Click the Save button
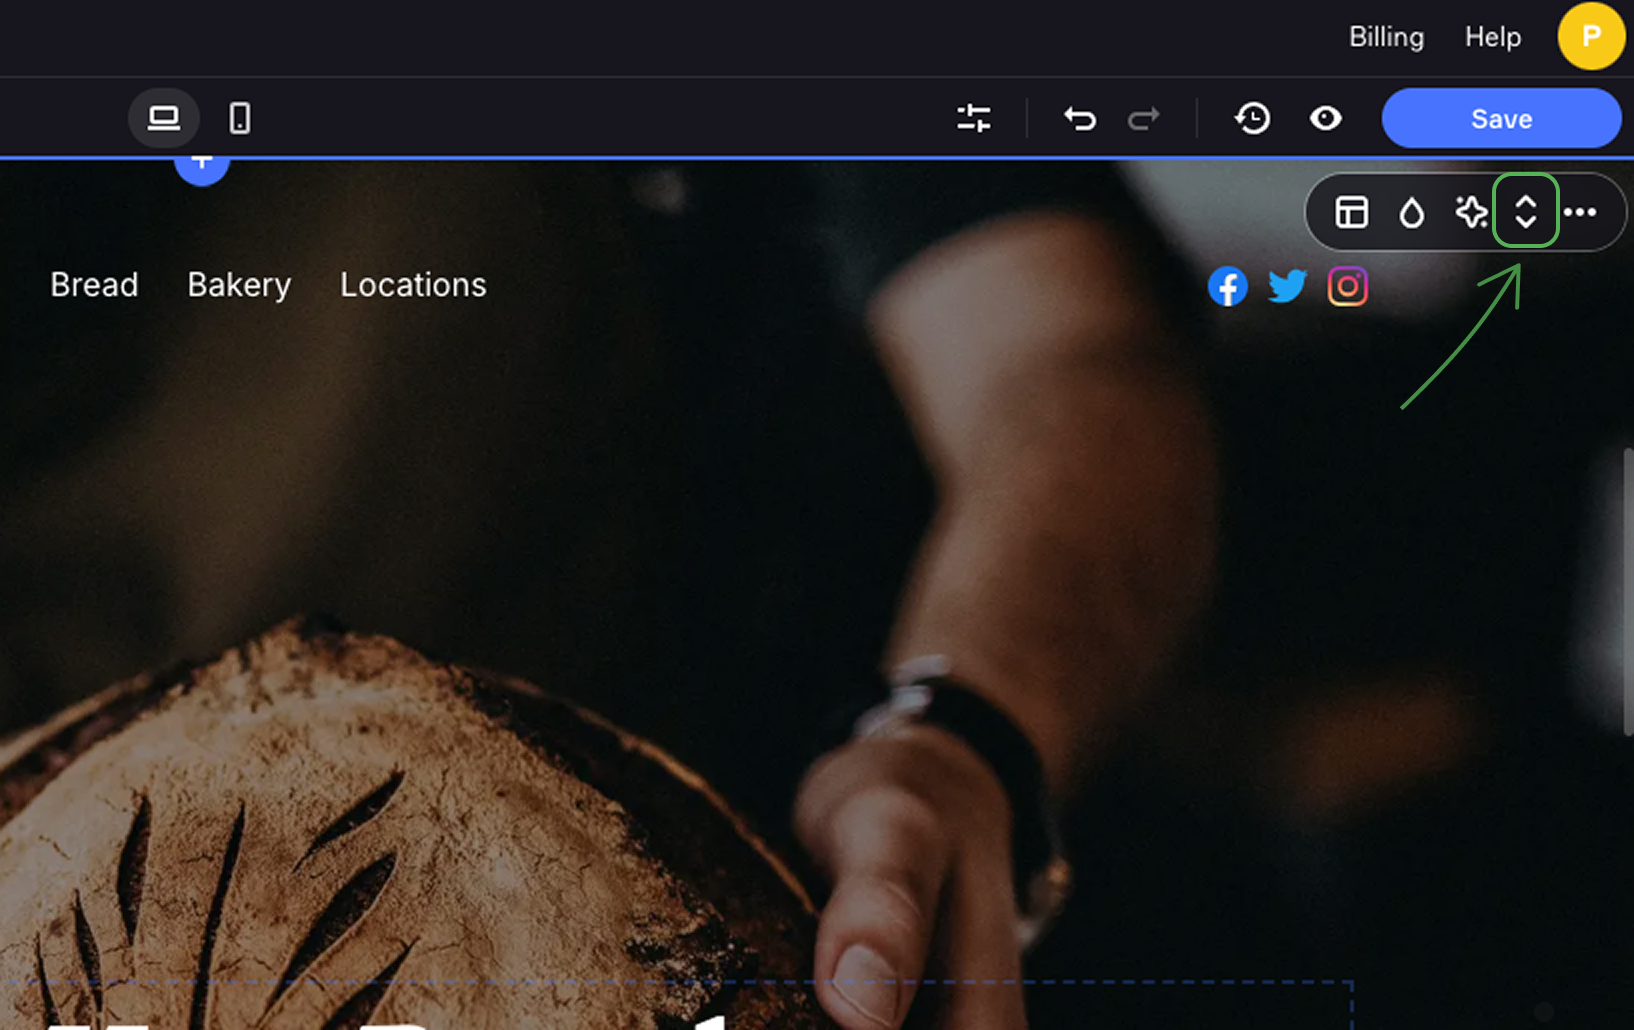The width and height of the screenshot is (1634, 1030). 1500,118
